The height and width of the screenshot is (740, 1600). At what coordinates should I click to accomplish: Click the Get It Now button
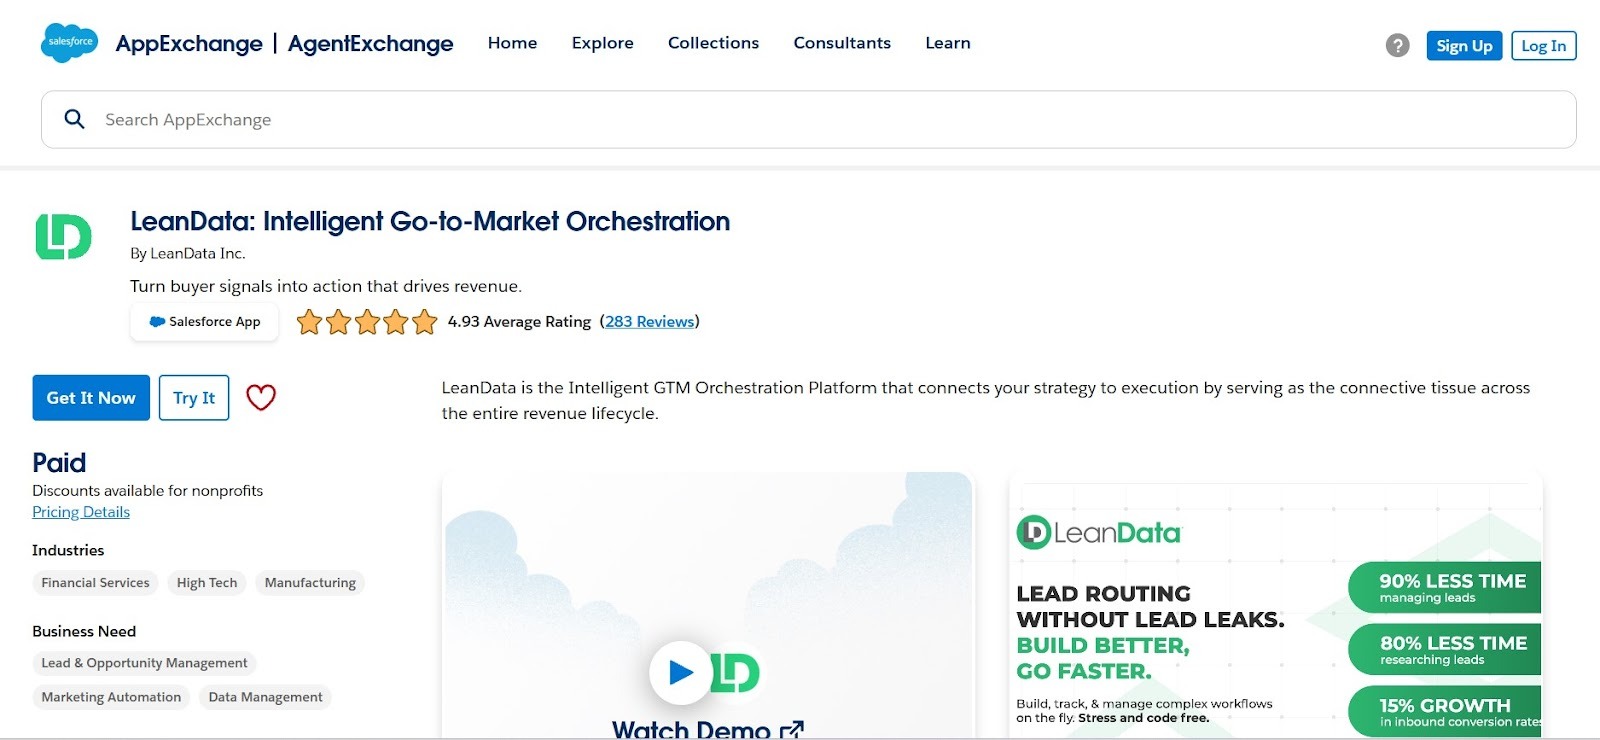[x=91, y=398]
